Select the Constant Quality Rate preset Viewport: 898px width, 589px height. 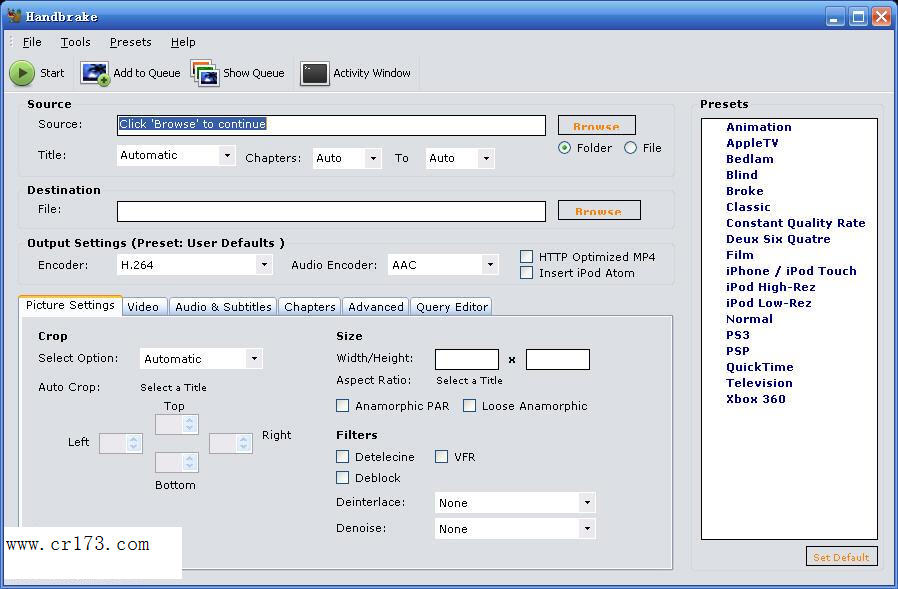point(795,223)
